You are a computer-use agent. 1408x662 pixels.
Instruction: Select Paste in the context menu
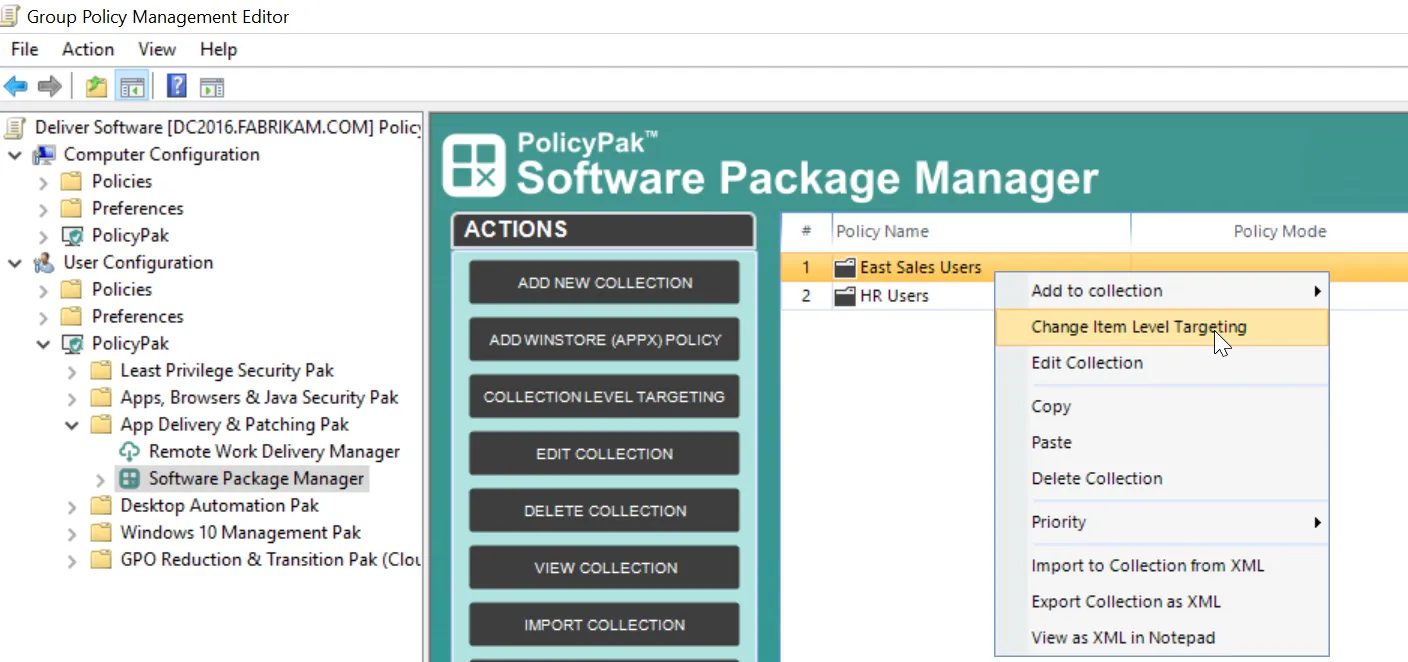tap(1162, 443)
